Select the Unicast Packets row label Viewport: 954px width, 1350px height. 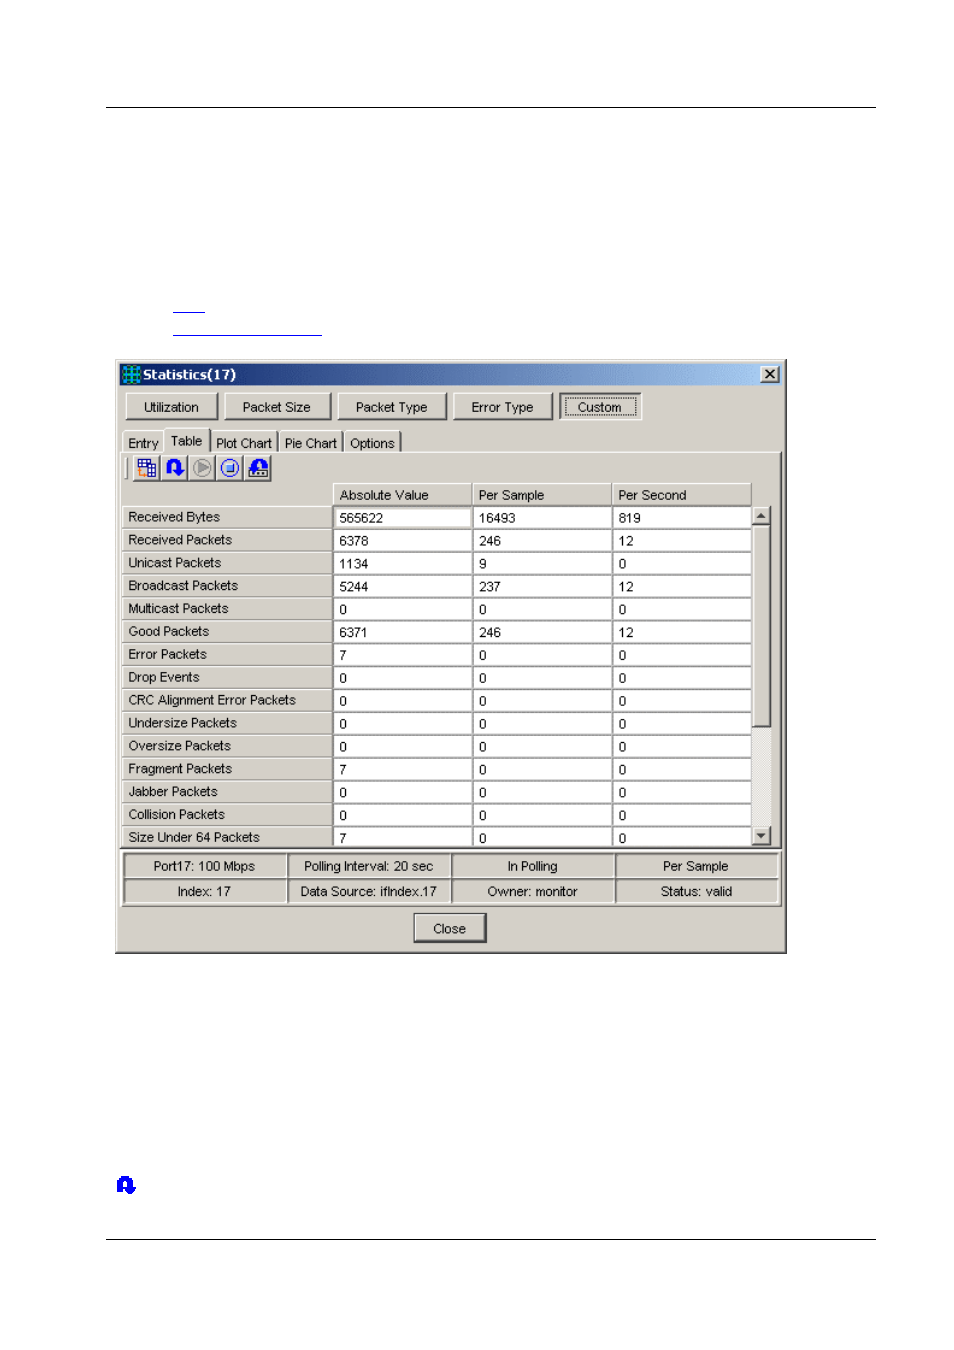click(x=227, y=563)
